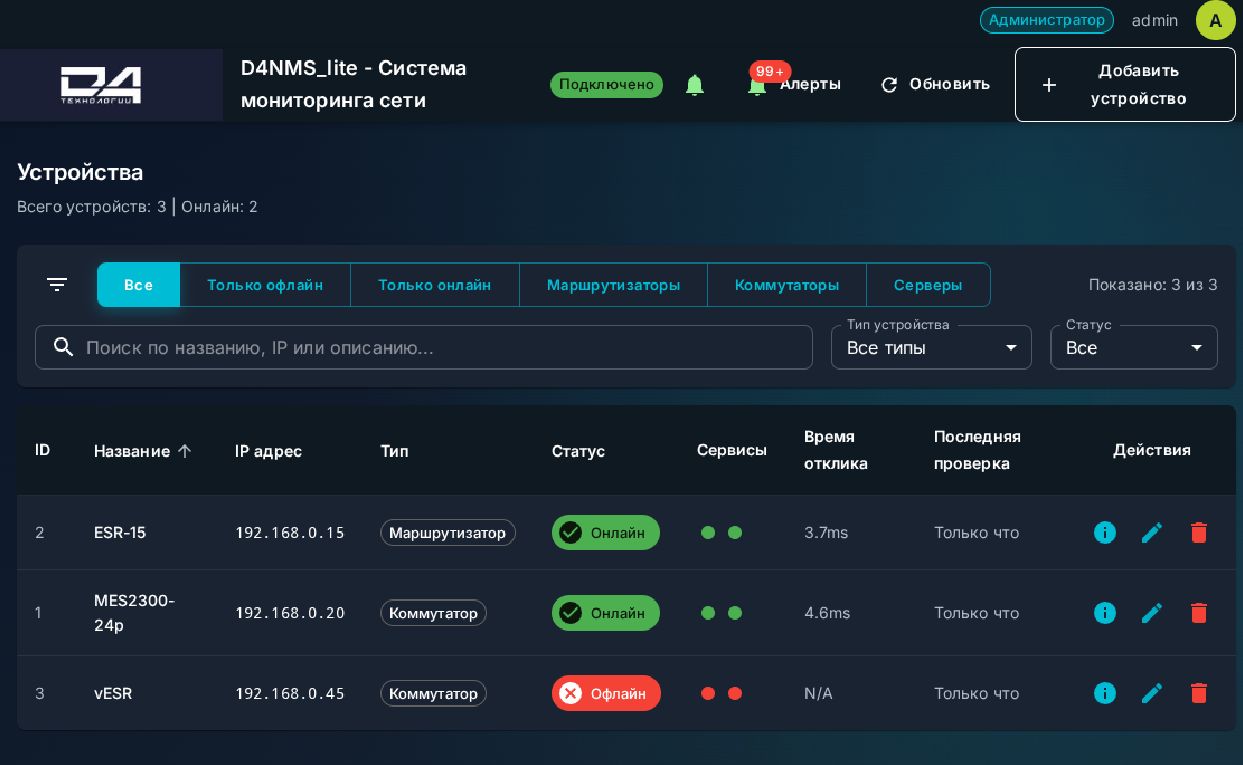Click the Администратор badge
The image size is (1243, 765).
point(1047,20)
